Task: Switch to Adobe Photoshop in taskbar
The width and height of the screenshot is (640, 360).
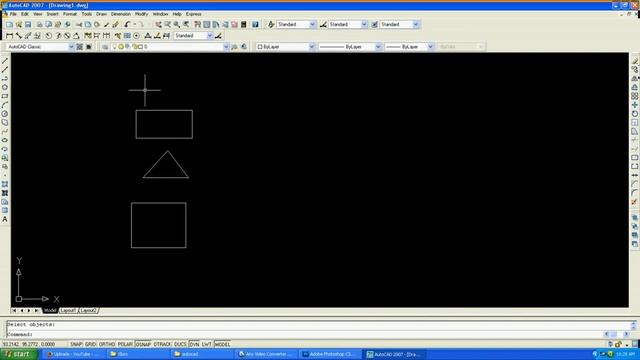Action: coord(330,354)
